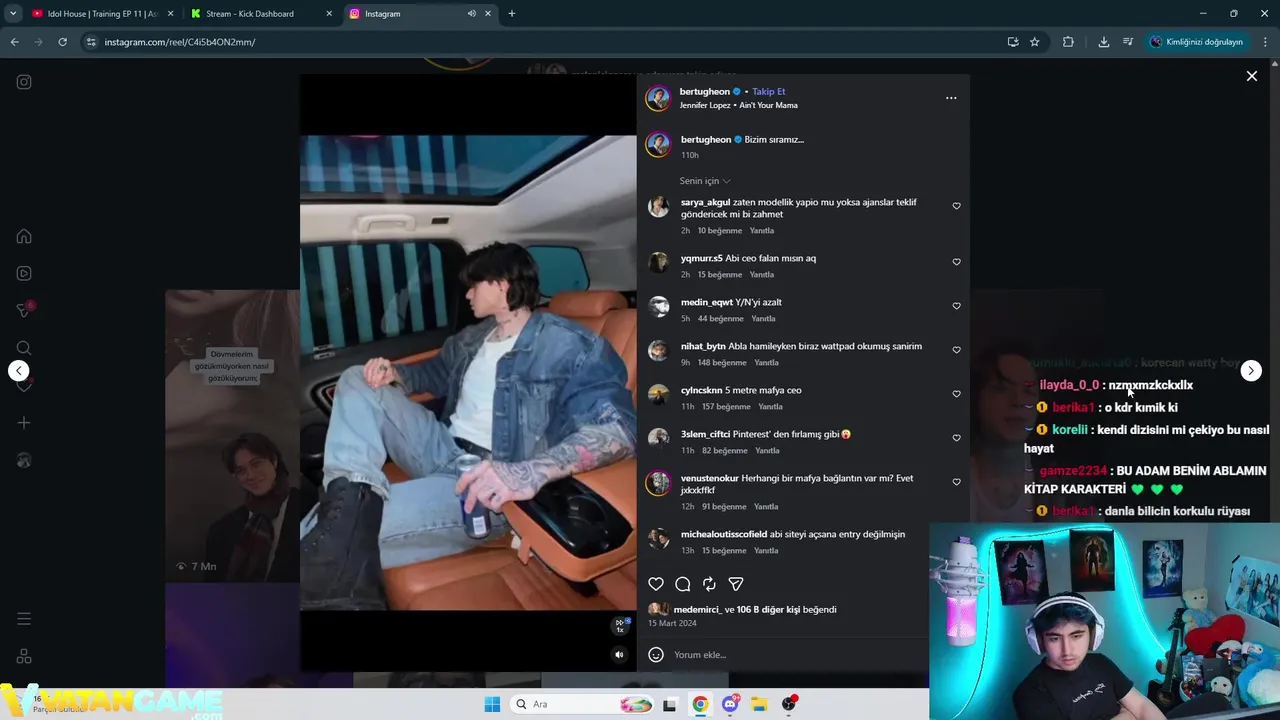Open File Explorer from the taskbar
This screenshot has height=720, width=1280.
[x=759, y=704]
